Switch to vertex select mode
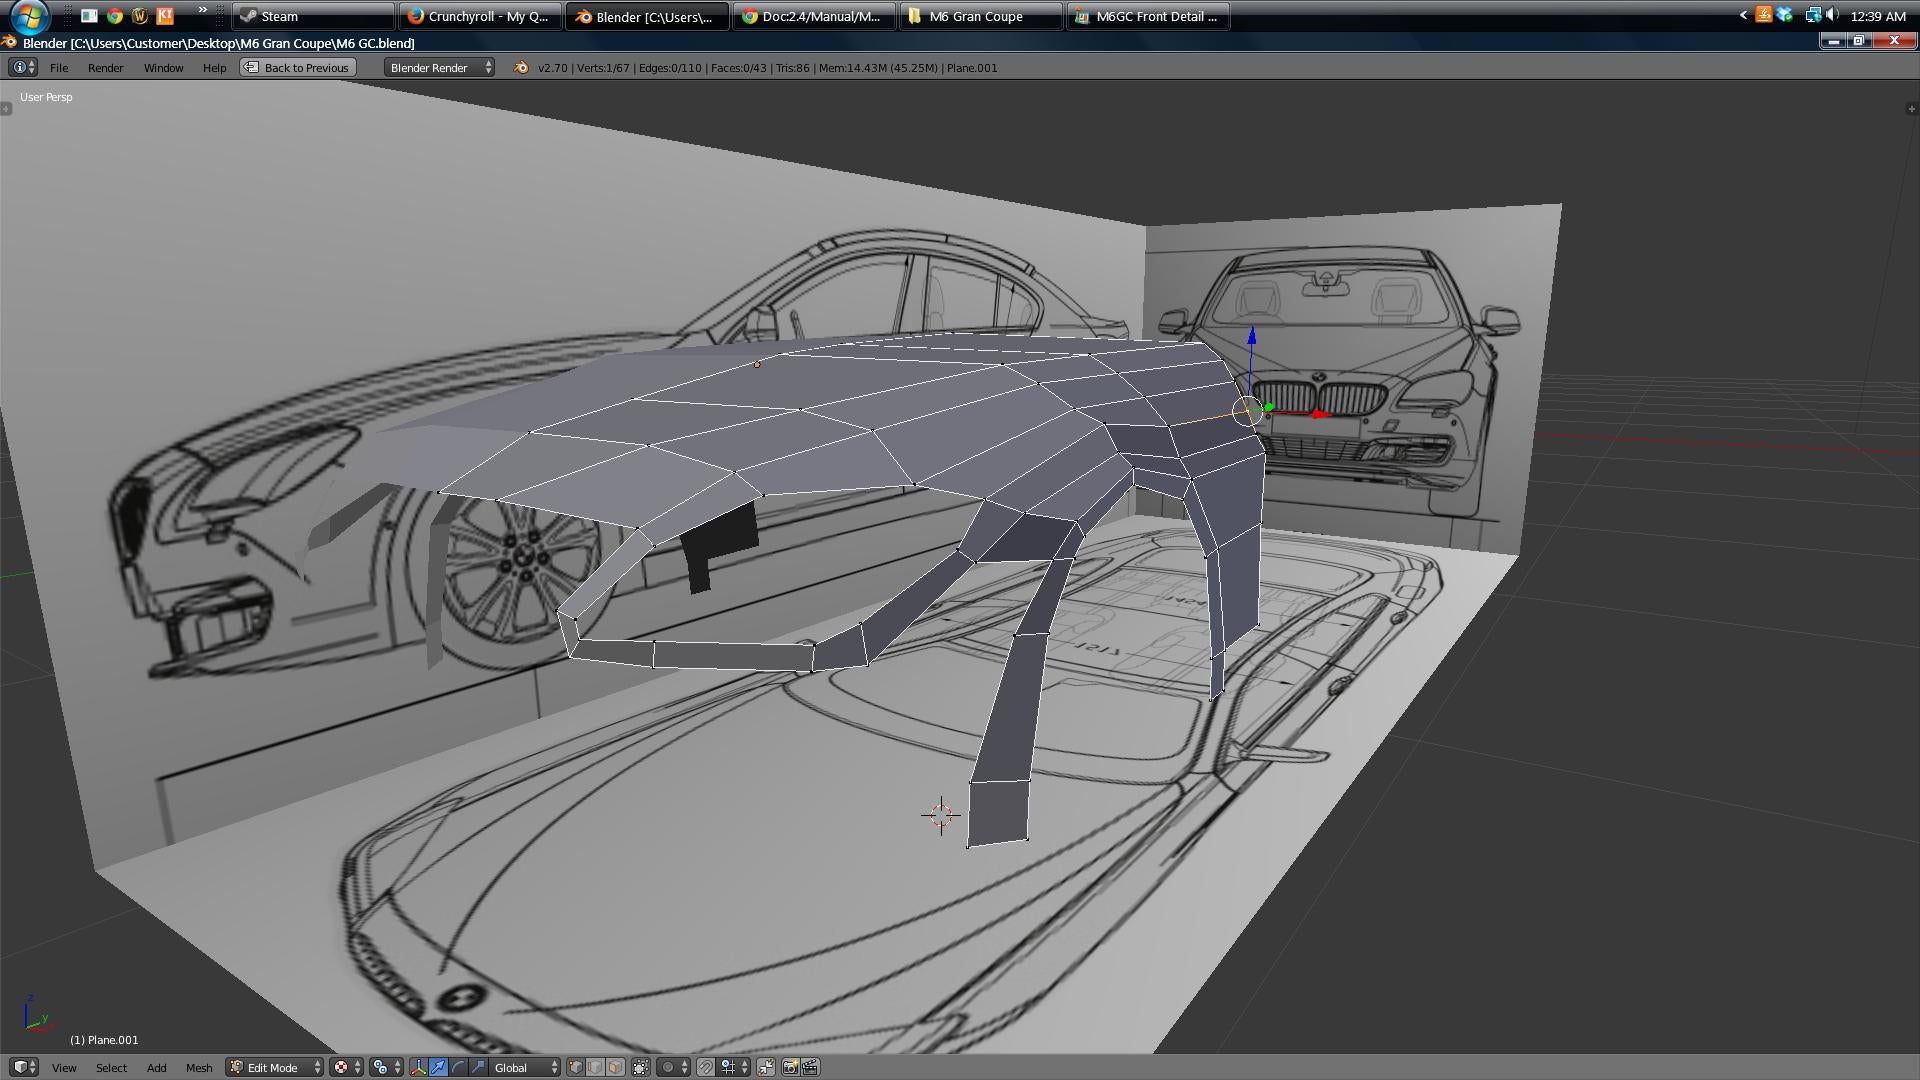Viewport: 1920px width, 1080px height. [x=576, y=1067]
